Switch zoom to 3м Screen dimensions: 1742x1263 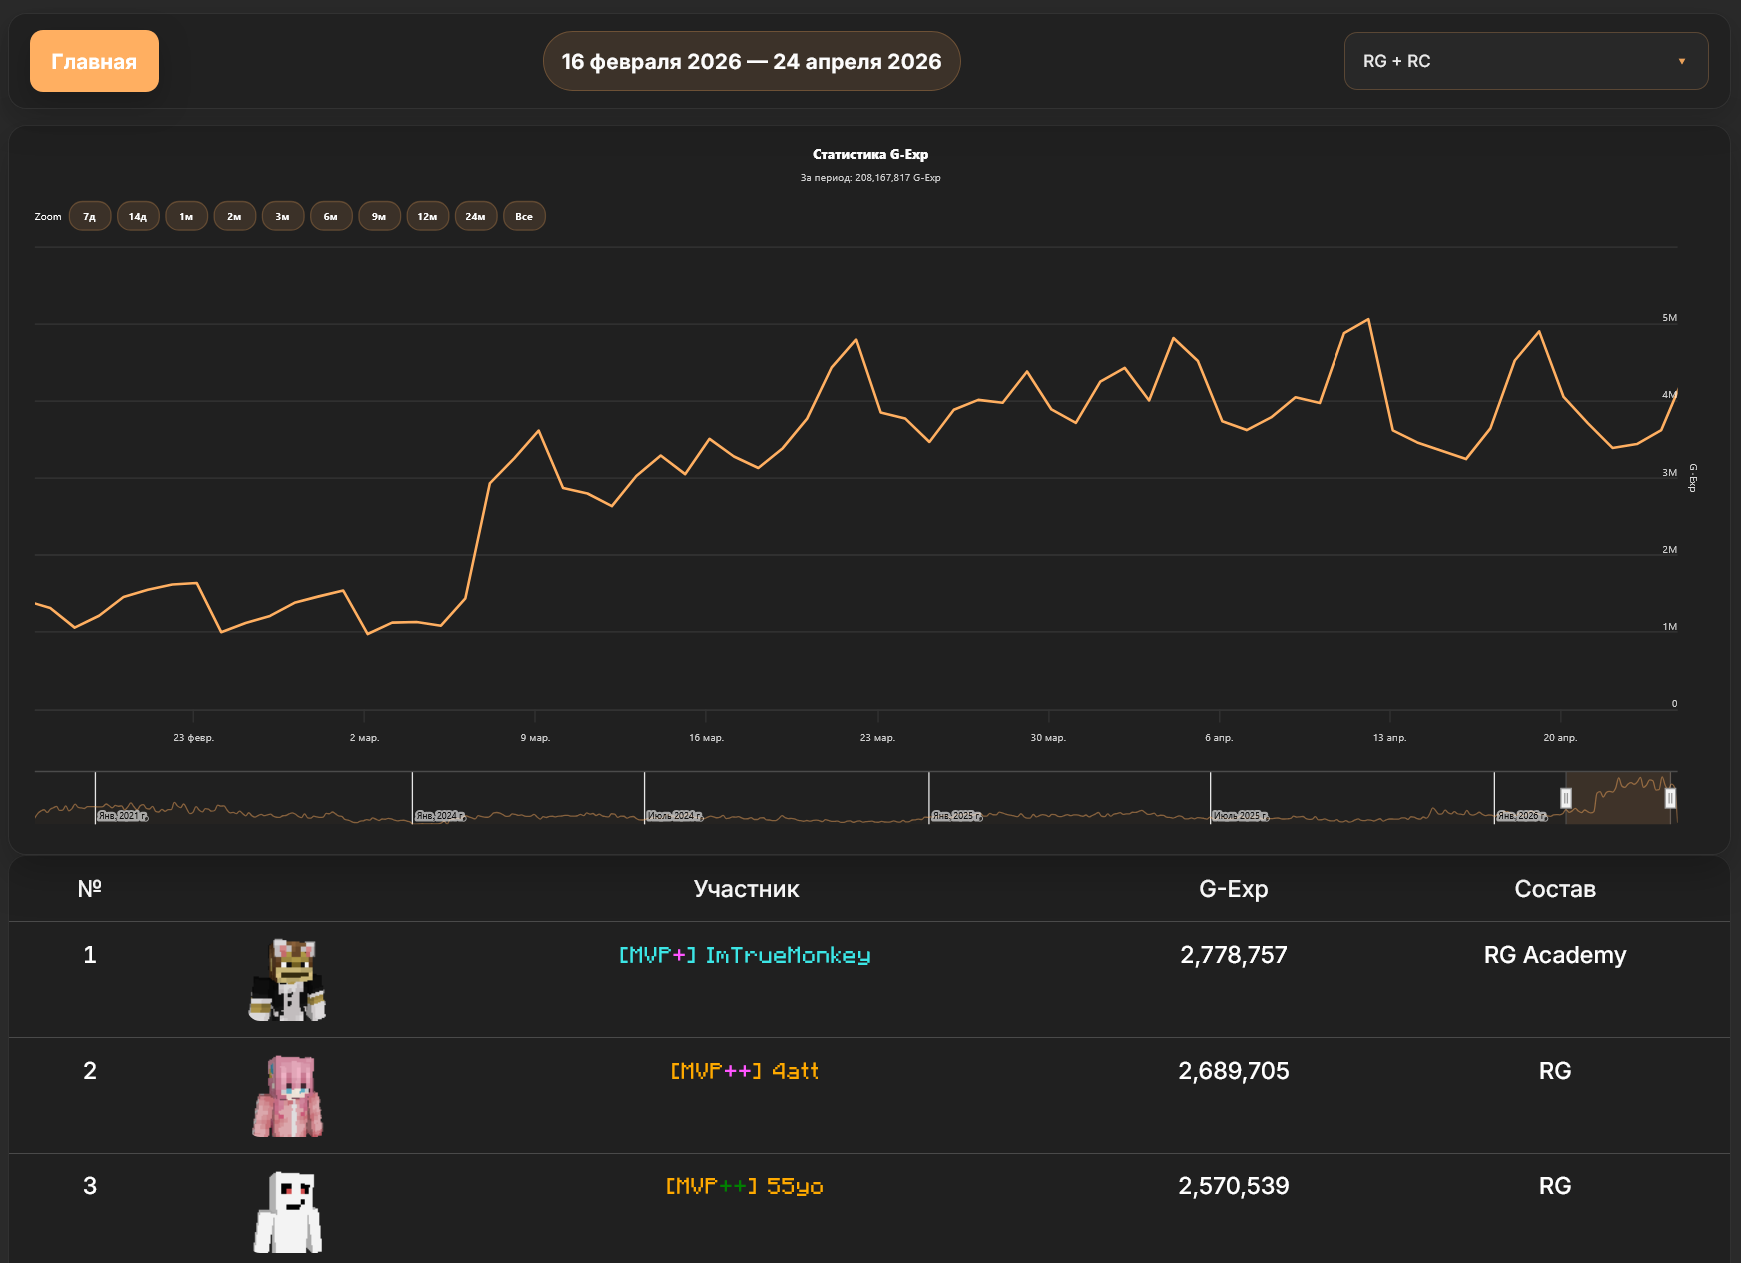(283, 216)
